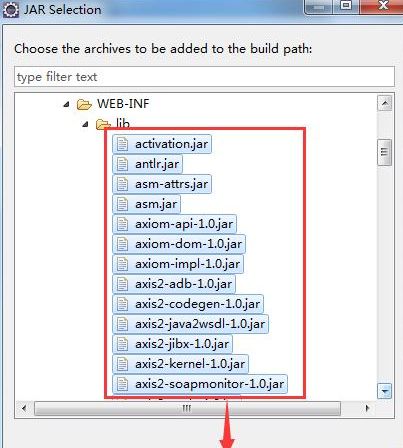
Task: Click the file icon beside antlr.jar
Action: pos(122,164)
